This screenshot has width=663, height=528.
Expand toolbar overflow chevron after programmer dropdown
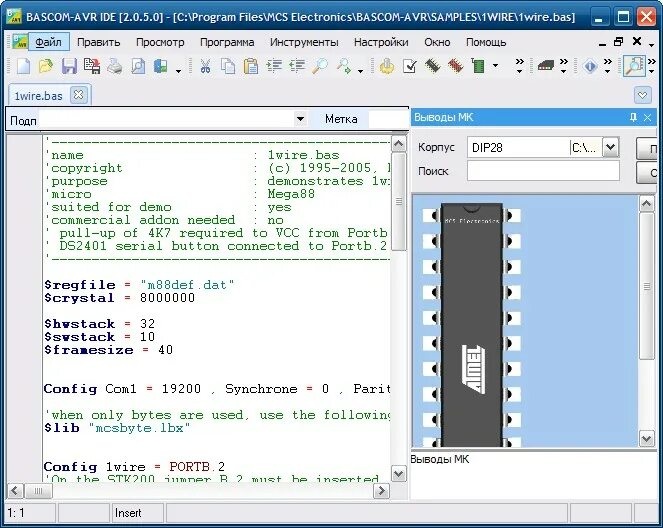coord(520,66)
